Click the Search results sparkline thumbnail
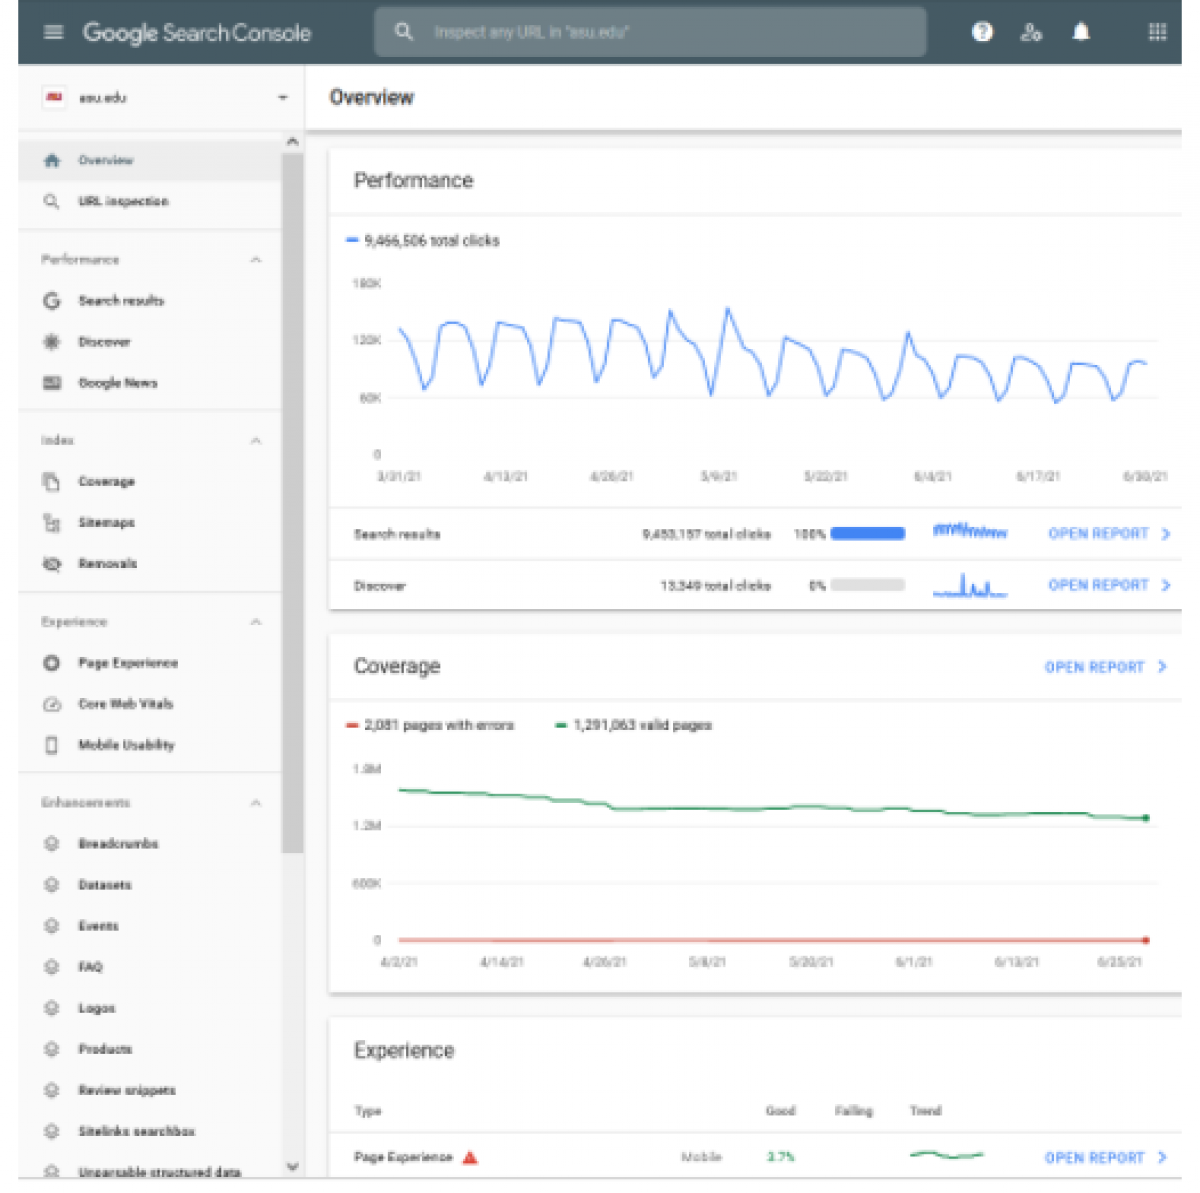Viewport: 1200px width, 1193px height. tap(969, 531)
